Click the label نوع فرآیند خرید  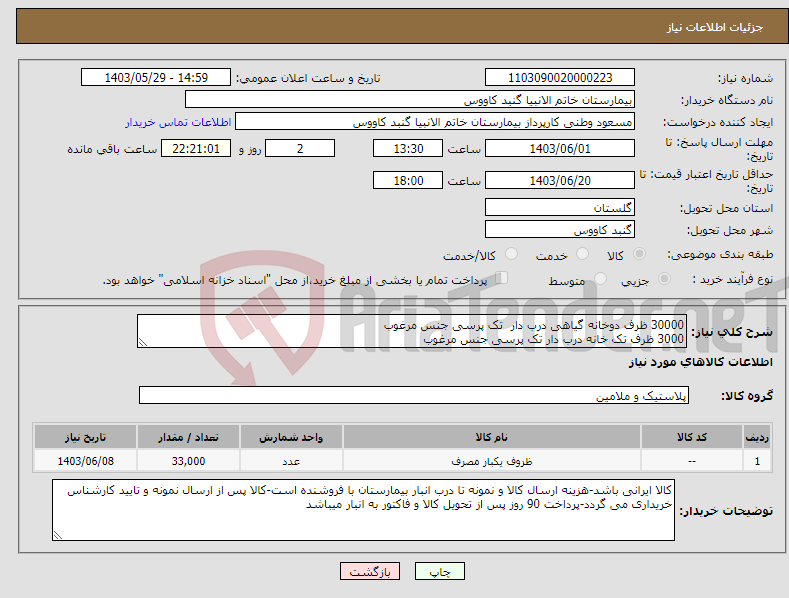coord(733,279)
